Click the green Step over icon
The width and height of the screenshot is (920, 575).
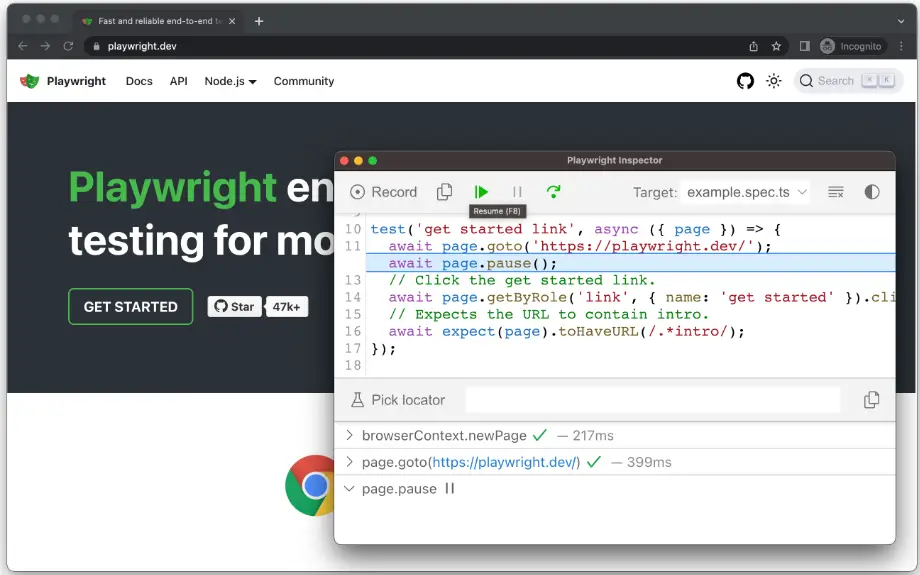tap(553, 192)
